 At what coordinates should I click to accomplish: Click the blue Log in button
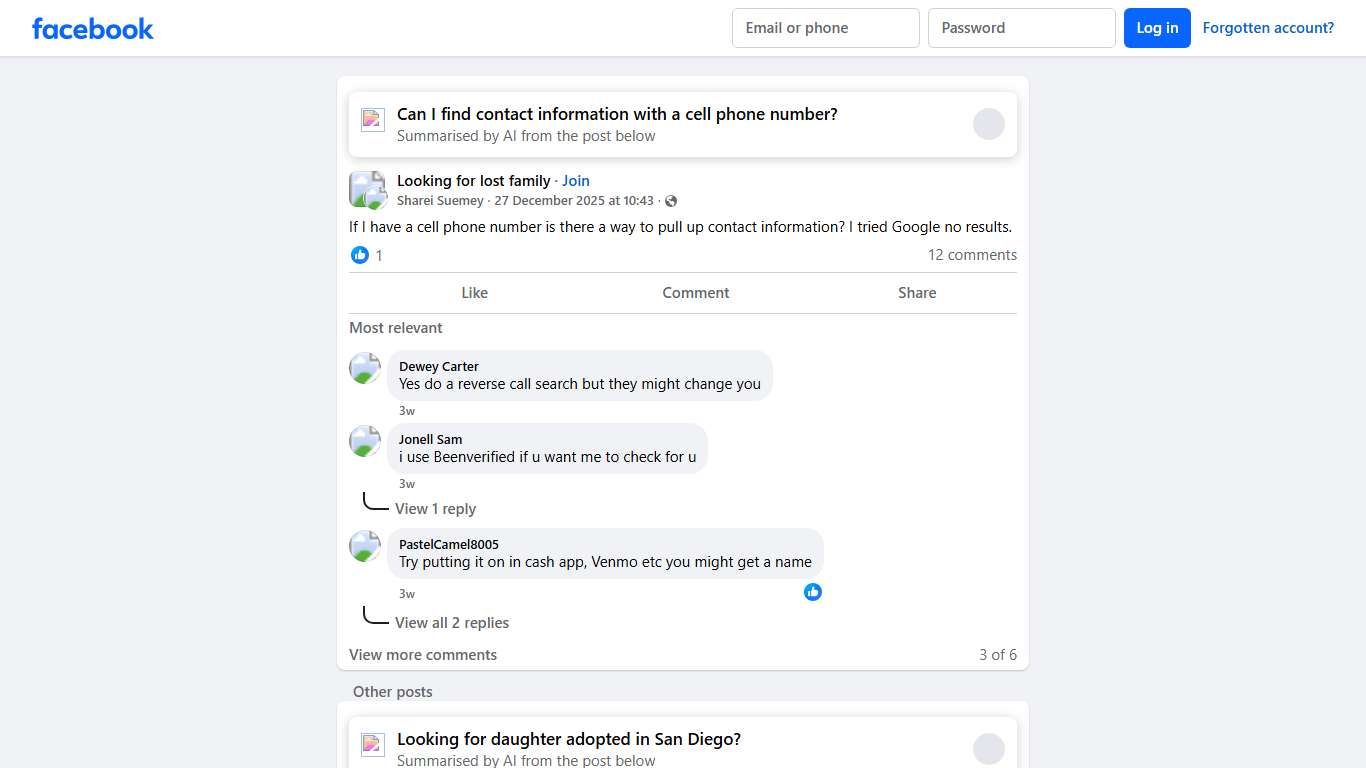click(1157, 28)
